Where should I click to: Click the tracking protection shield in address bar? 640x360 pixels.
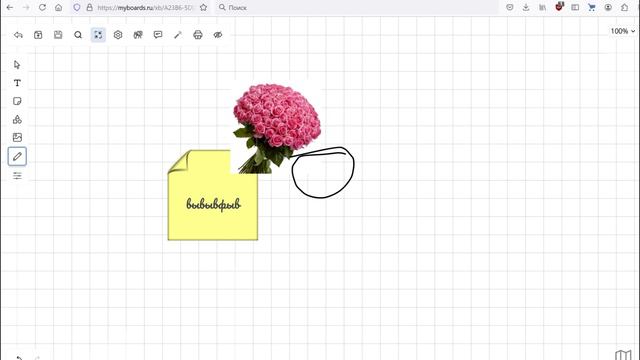(x=77, y=7)
